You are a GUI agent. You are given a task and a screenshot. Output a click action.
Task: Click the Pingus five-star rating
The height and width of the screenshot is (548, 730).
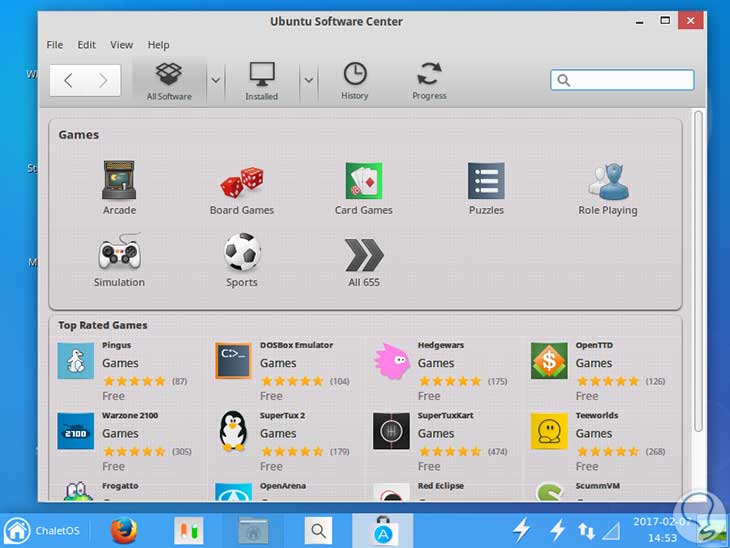coord(134,381)
